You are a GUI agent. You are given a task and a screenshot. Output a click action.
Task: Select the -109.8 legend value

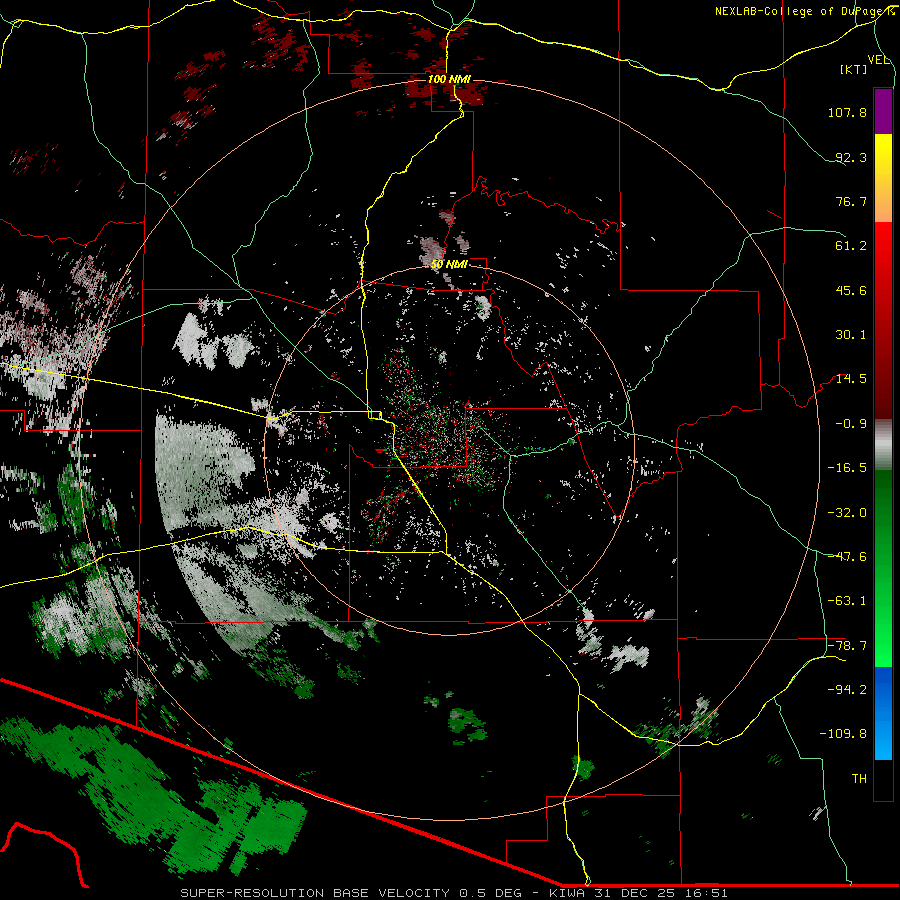843,734
